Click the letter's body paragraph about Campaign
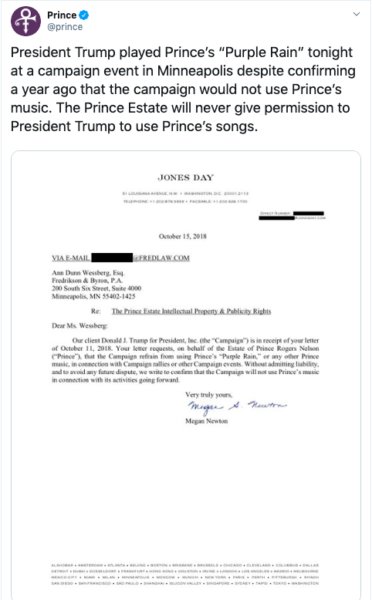 pos(185,360)
